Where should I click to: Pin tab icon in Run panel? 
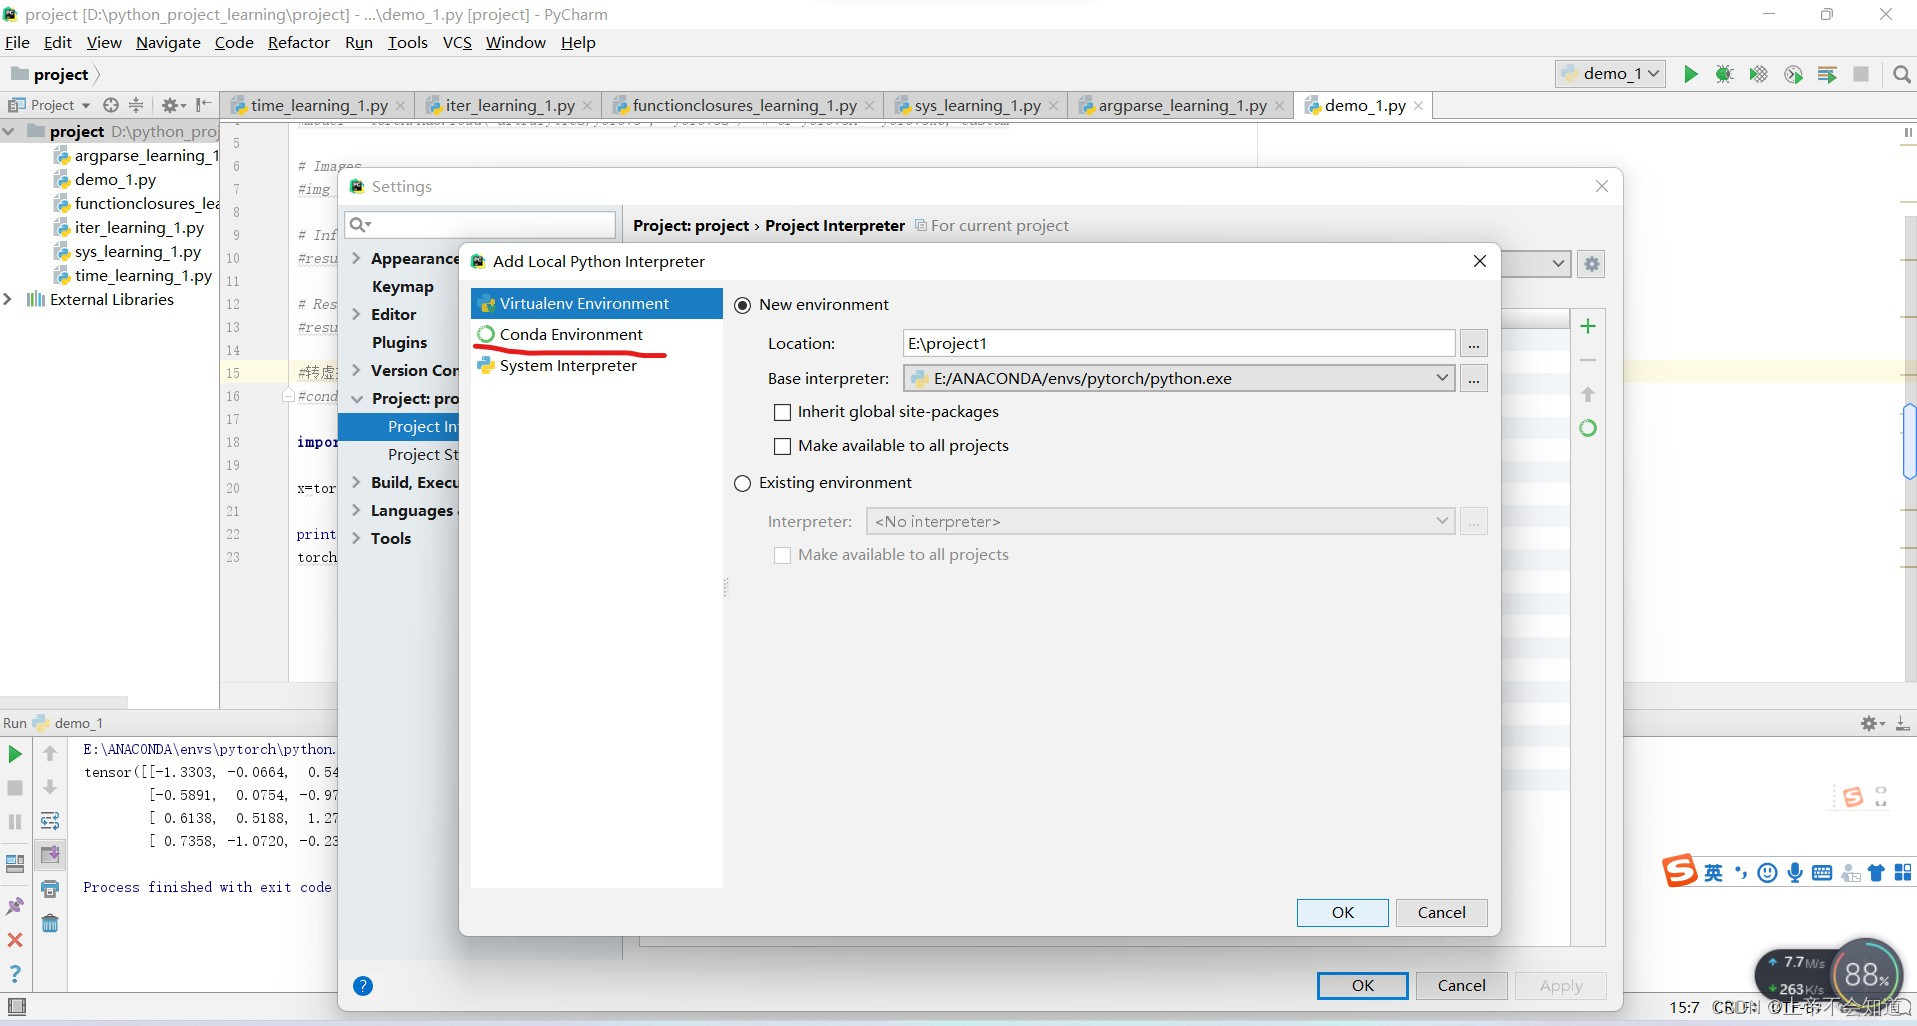point(15,906)
